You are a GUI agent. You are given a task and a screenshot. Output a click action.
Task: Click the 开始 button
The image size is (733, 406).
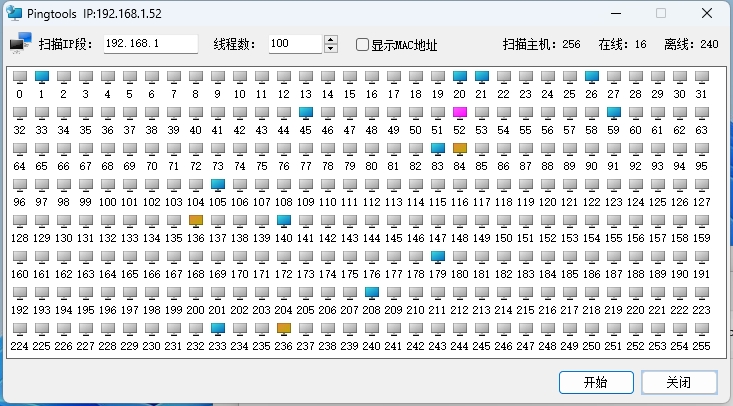(x=596, y=383)
